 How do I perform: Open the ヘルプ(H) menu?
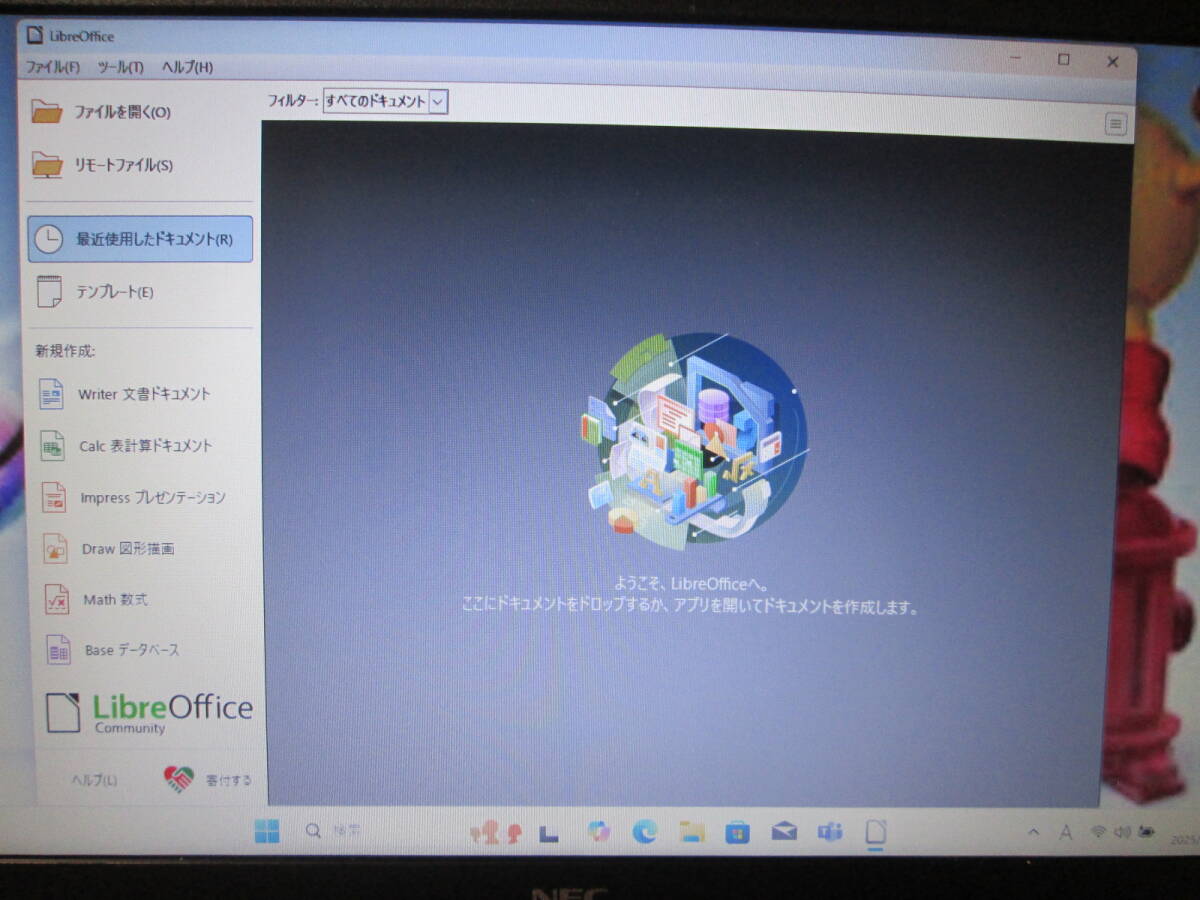click(187, 67)
